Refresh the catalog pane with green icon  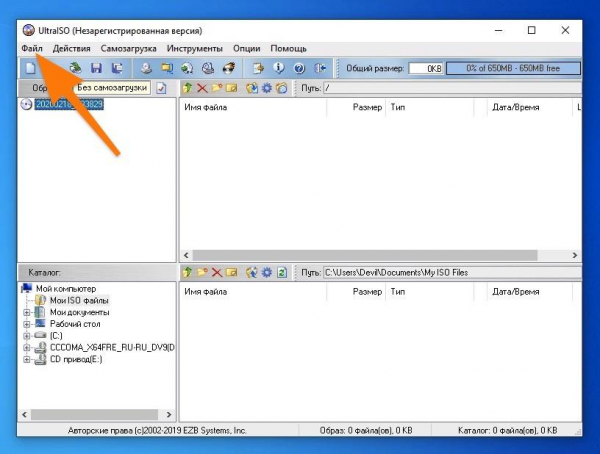282,273
